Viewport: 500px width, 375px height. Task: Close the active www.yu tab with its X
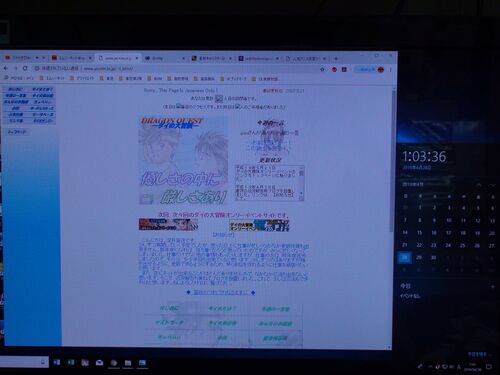[136, 58]
